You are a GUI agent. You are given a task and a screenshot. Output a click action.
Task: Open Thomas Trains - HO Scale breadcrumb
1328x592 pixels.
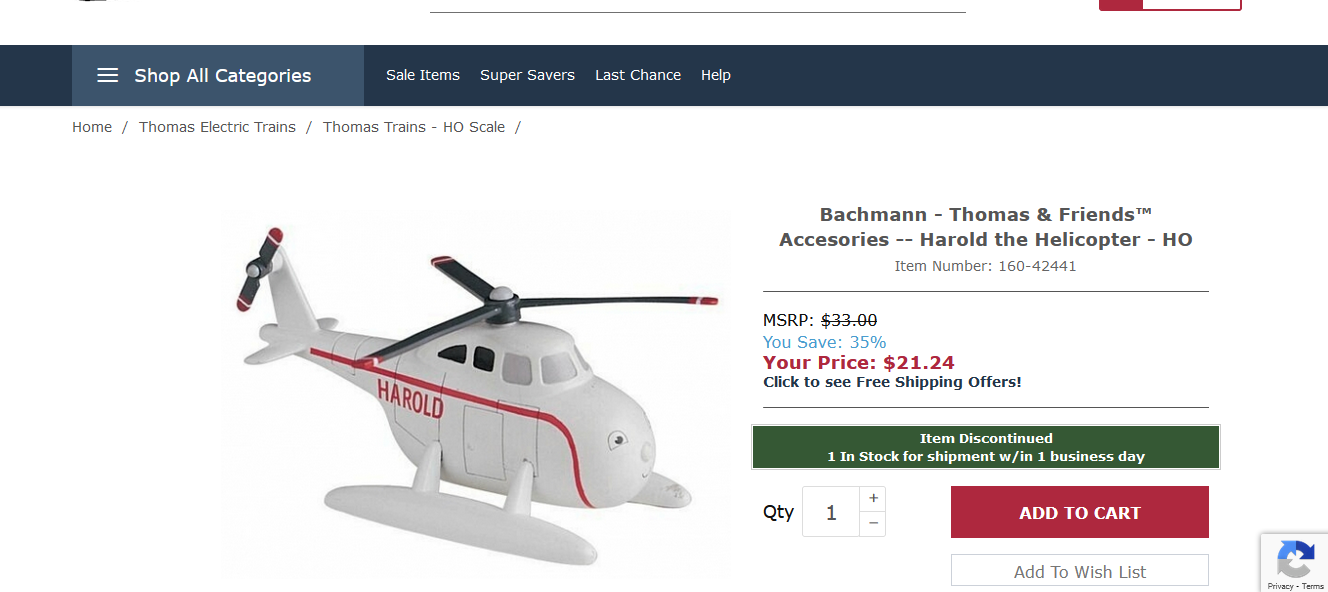pyautogui.click(x=414, y=127)
